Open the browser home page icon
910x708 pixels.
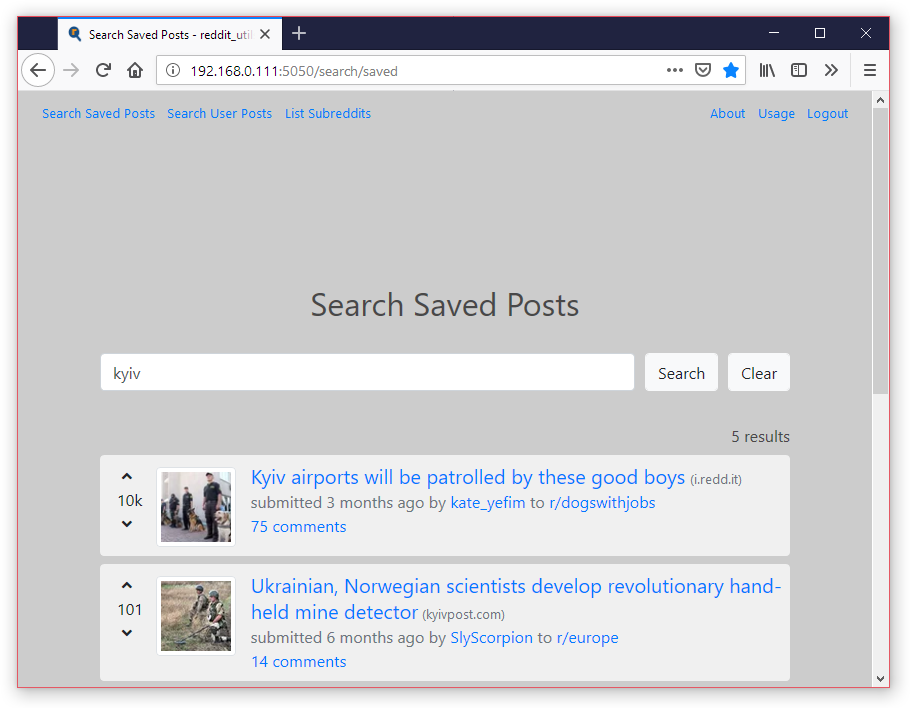pos(135,70)
